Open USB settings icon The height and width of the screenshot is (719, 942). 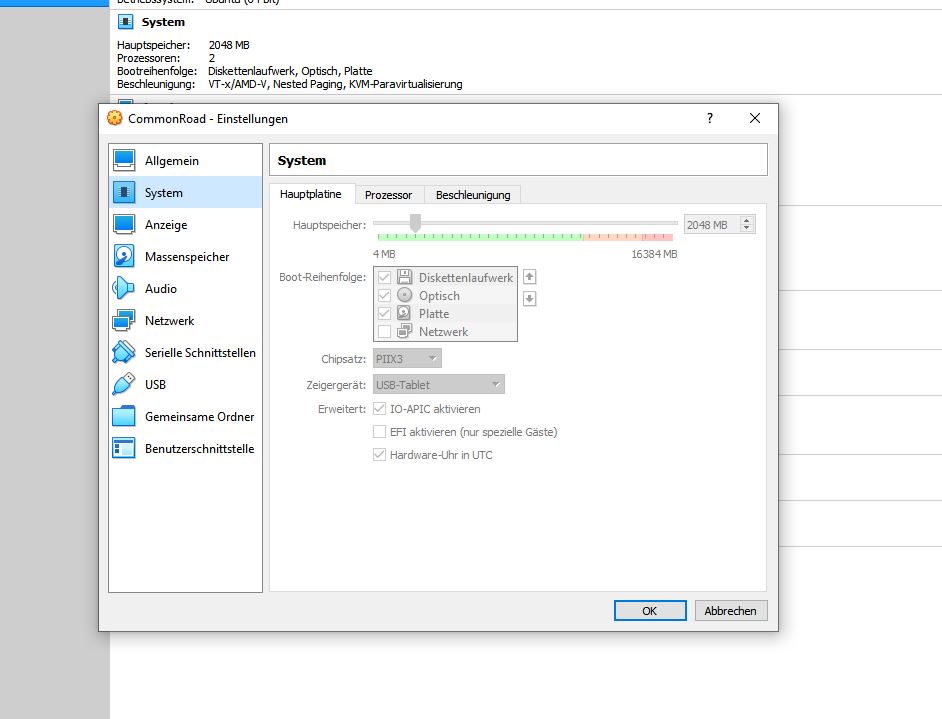pos(124,384)
